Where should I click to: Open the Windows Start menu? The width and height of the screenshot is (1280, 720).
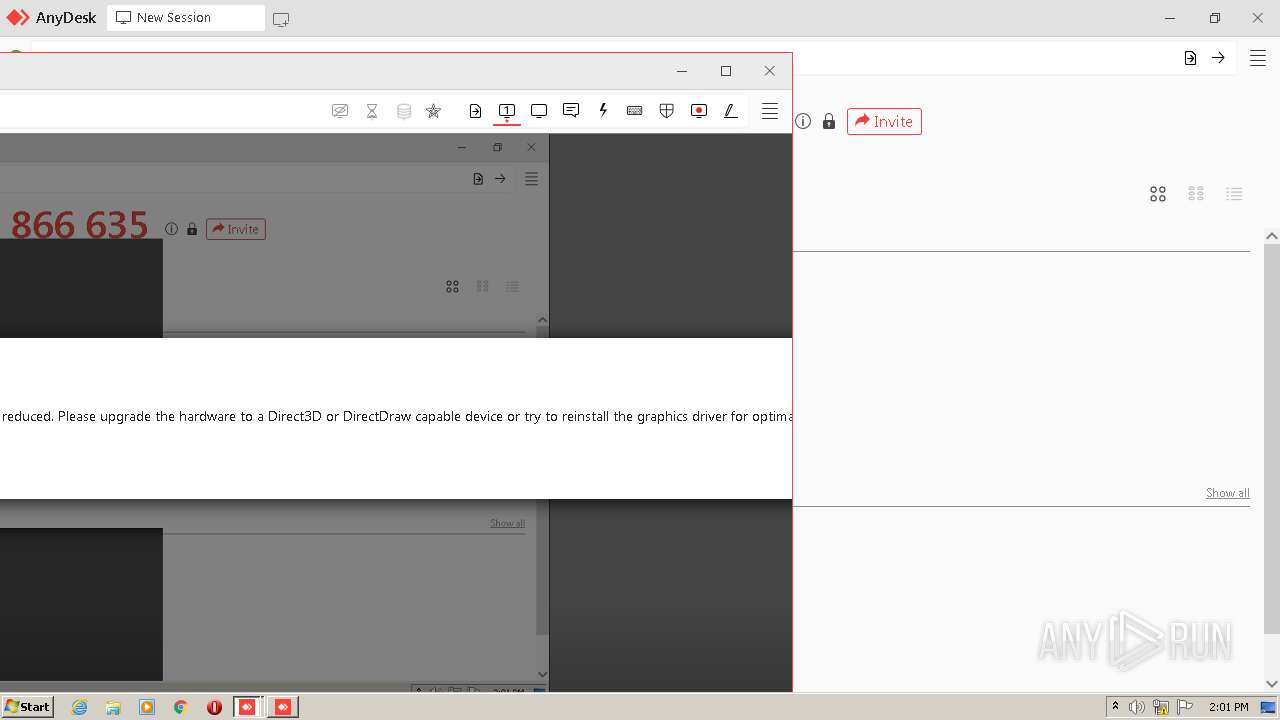[x=27, y=706]
